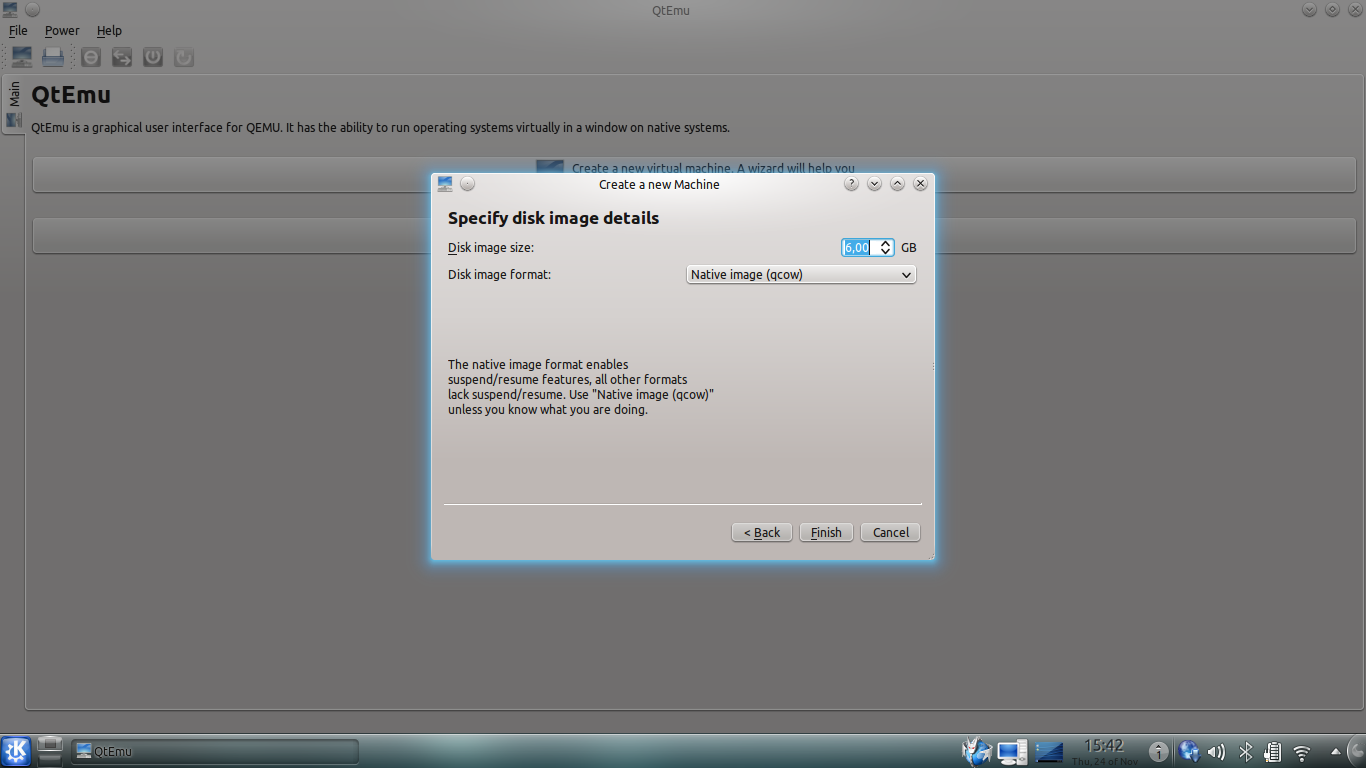Click the Create a new virtual machine button behind dialog
1366x768 pixels.
(695, 174)
